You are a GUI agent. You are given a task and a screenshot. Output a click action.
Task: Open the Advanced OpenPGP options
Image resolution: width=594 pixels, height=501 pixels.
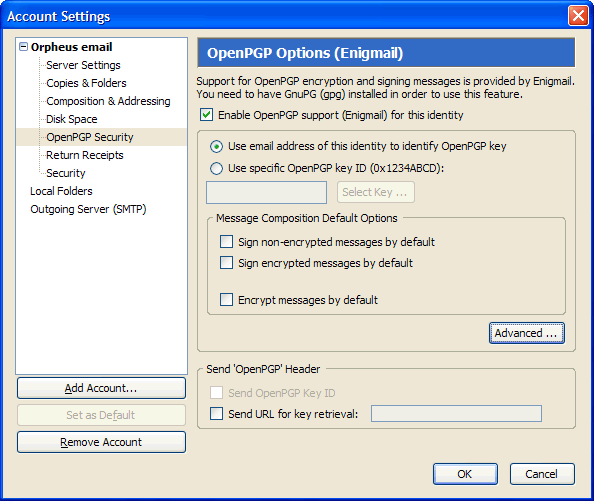point(527,333)
